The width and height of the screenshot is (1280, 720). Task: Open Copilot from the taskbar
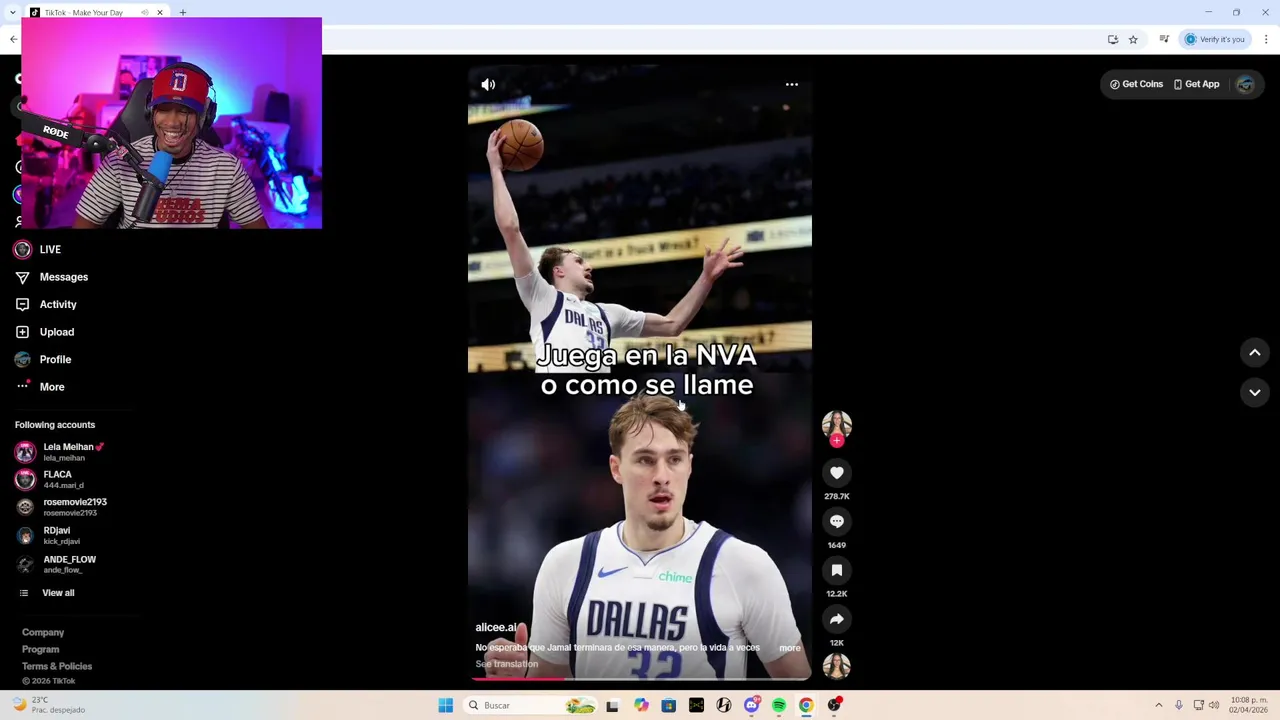[x=641, y=706]
